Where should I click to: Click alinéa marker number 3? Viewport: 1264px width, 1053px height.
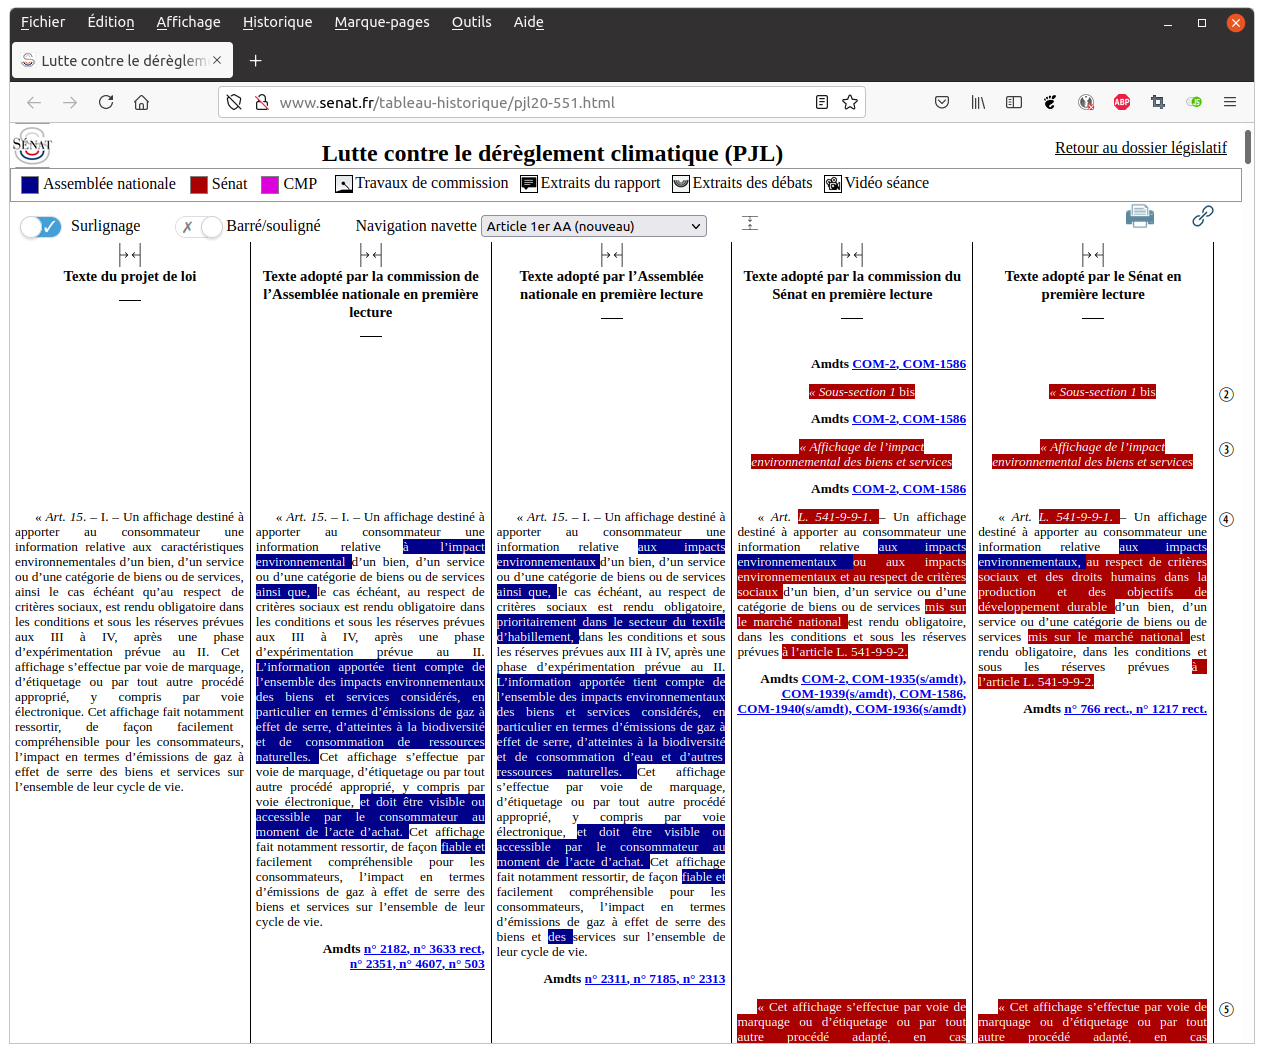coord(1226,449)
